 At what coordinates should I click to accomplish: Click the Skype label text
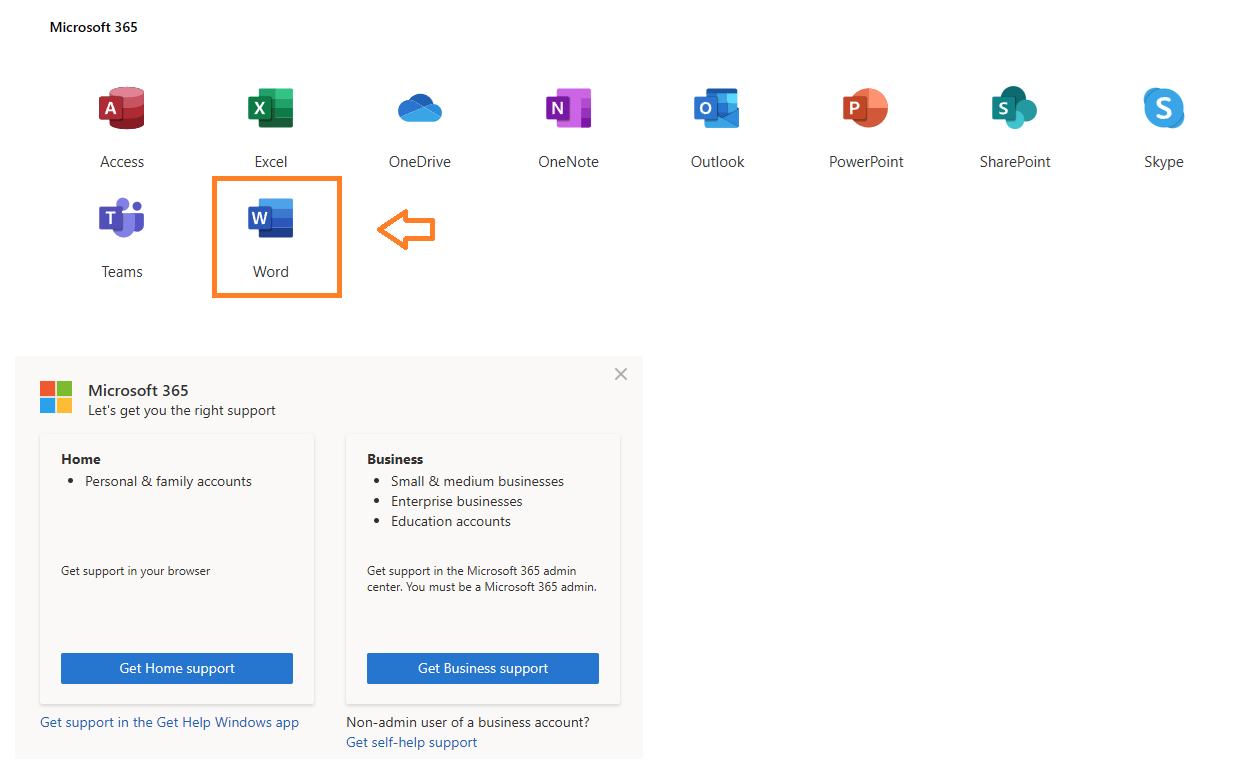point(1164,162)
